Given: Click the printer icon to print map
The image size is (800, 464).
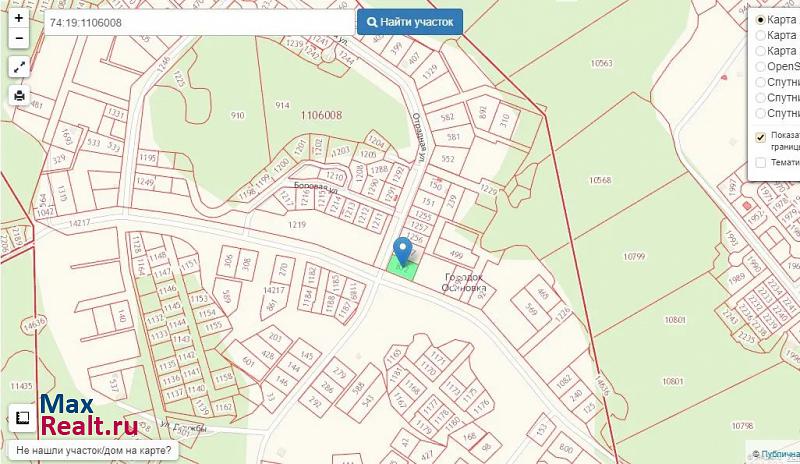Looking at the screenshot, I should (19, 95).
